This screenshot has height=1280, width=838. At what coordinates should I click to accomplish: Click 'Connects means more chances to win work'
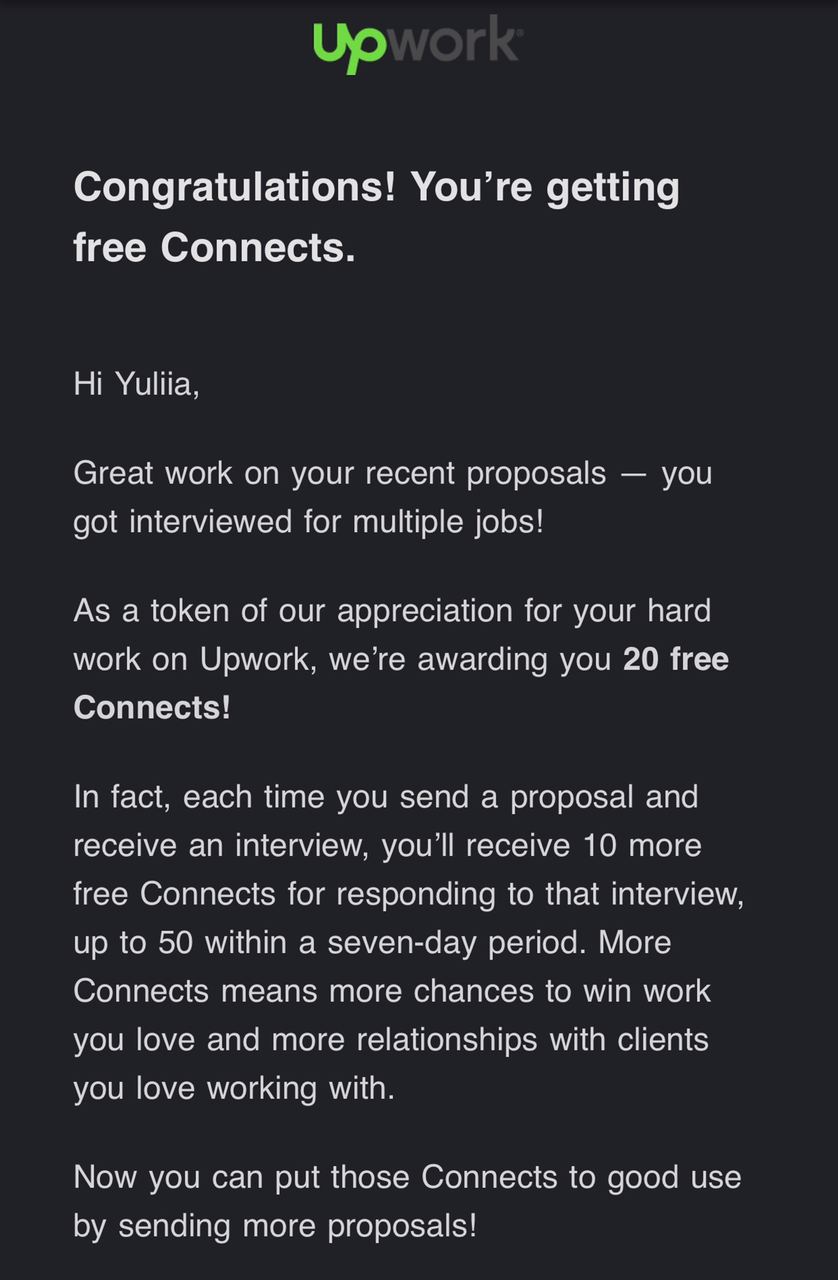coord(392,991)
